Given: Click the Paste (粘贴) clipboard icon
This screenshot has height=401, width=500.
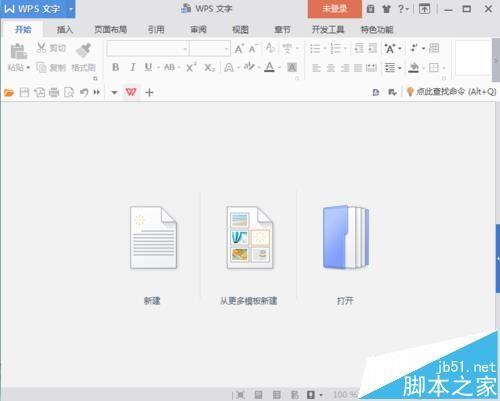Looking at the screenshot, I should pos(18,51).
